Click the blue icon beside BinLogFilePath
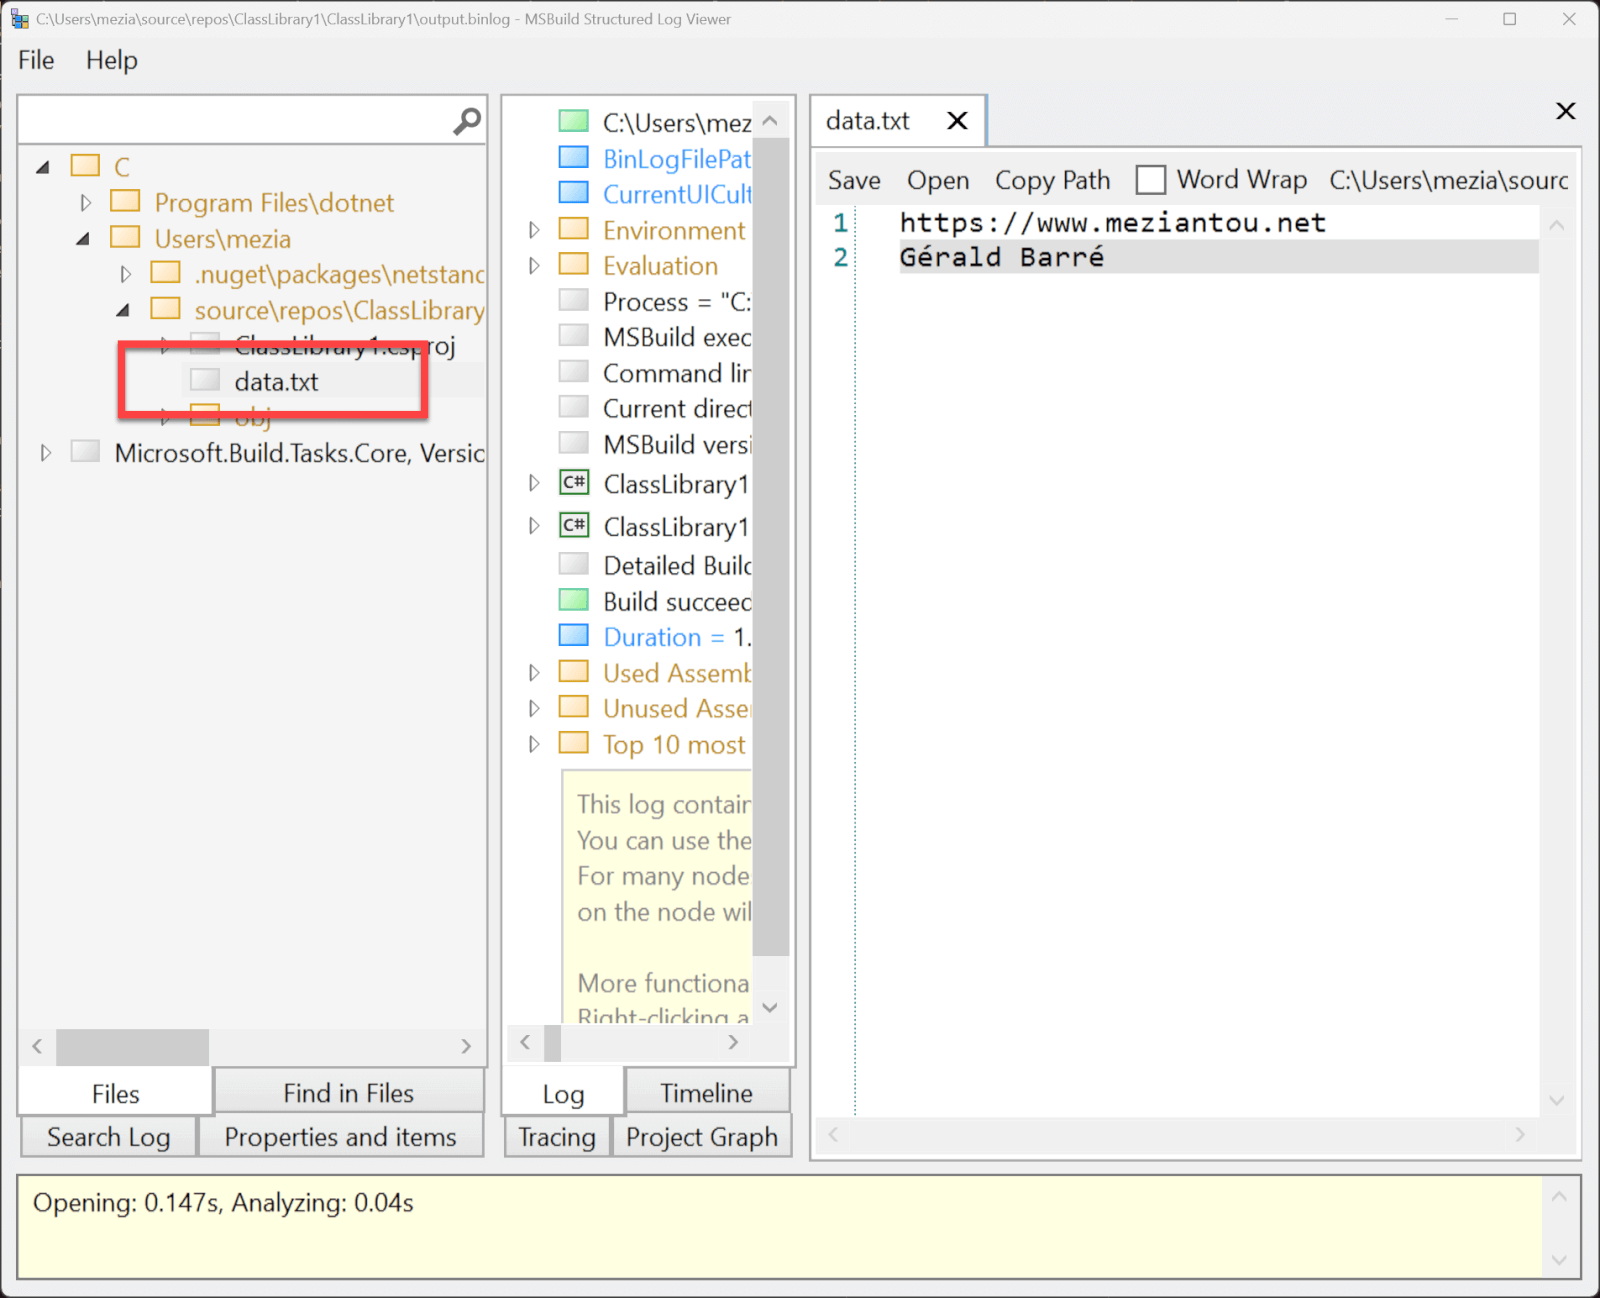Viewport: 1600px width, 1298px height. click(574, 157)
